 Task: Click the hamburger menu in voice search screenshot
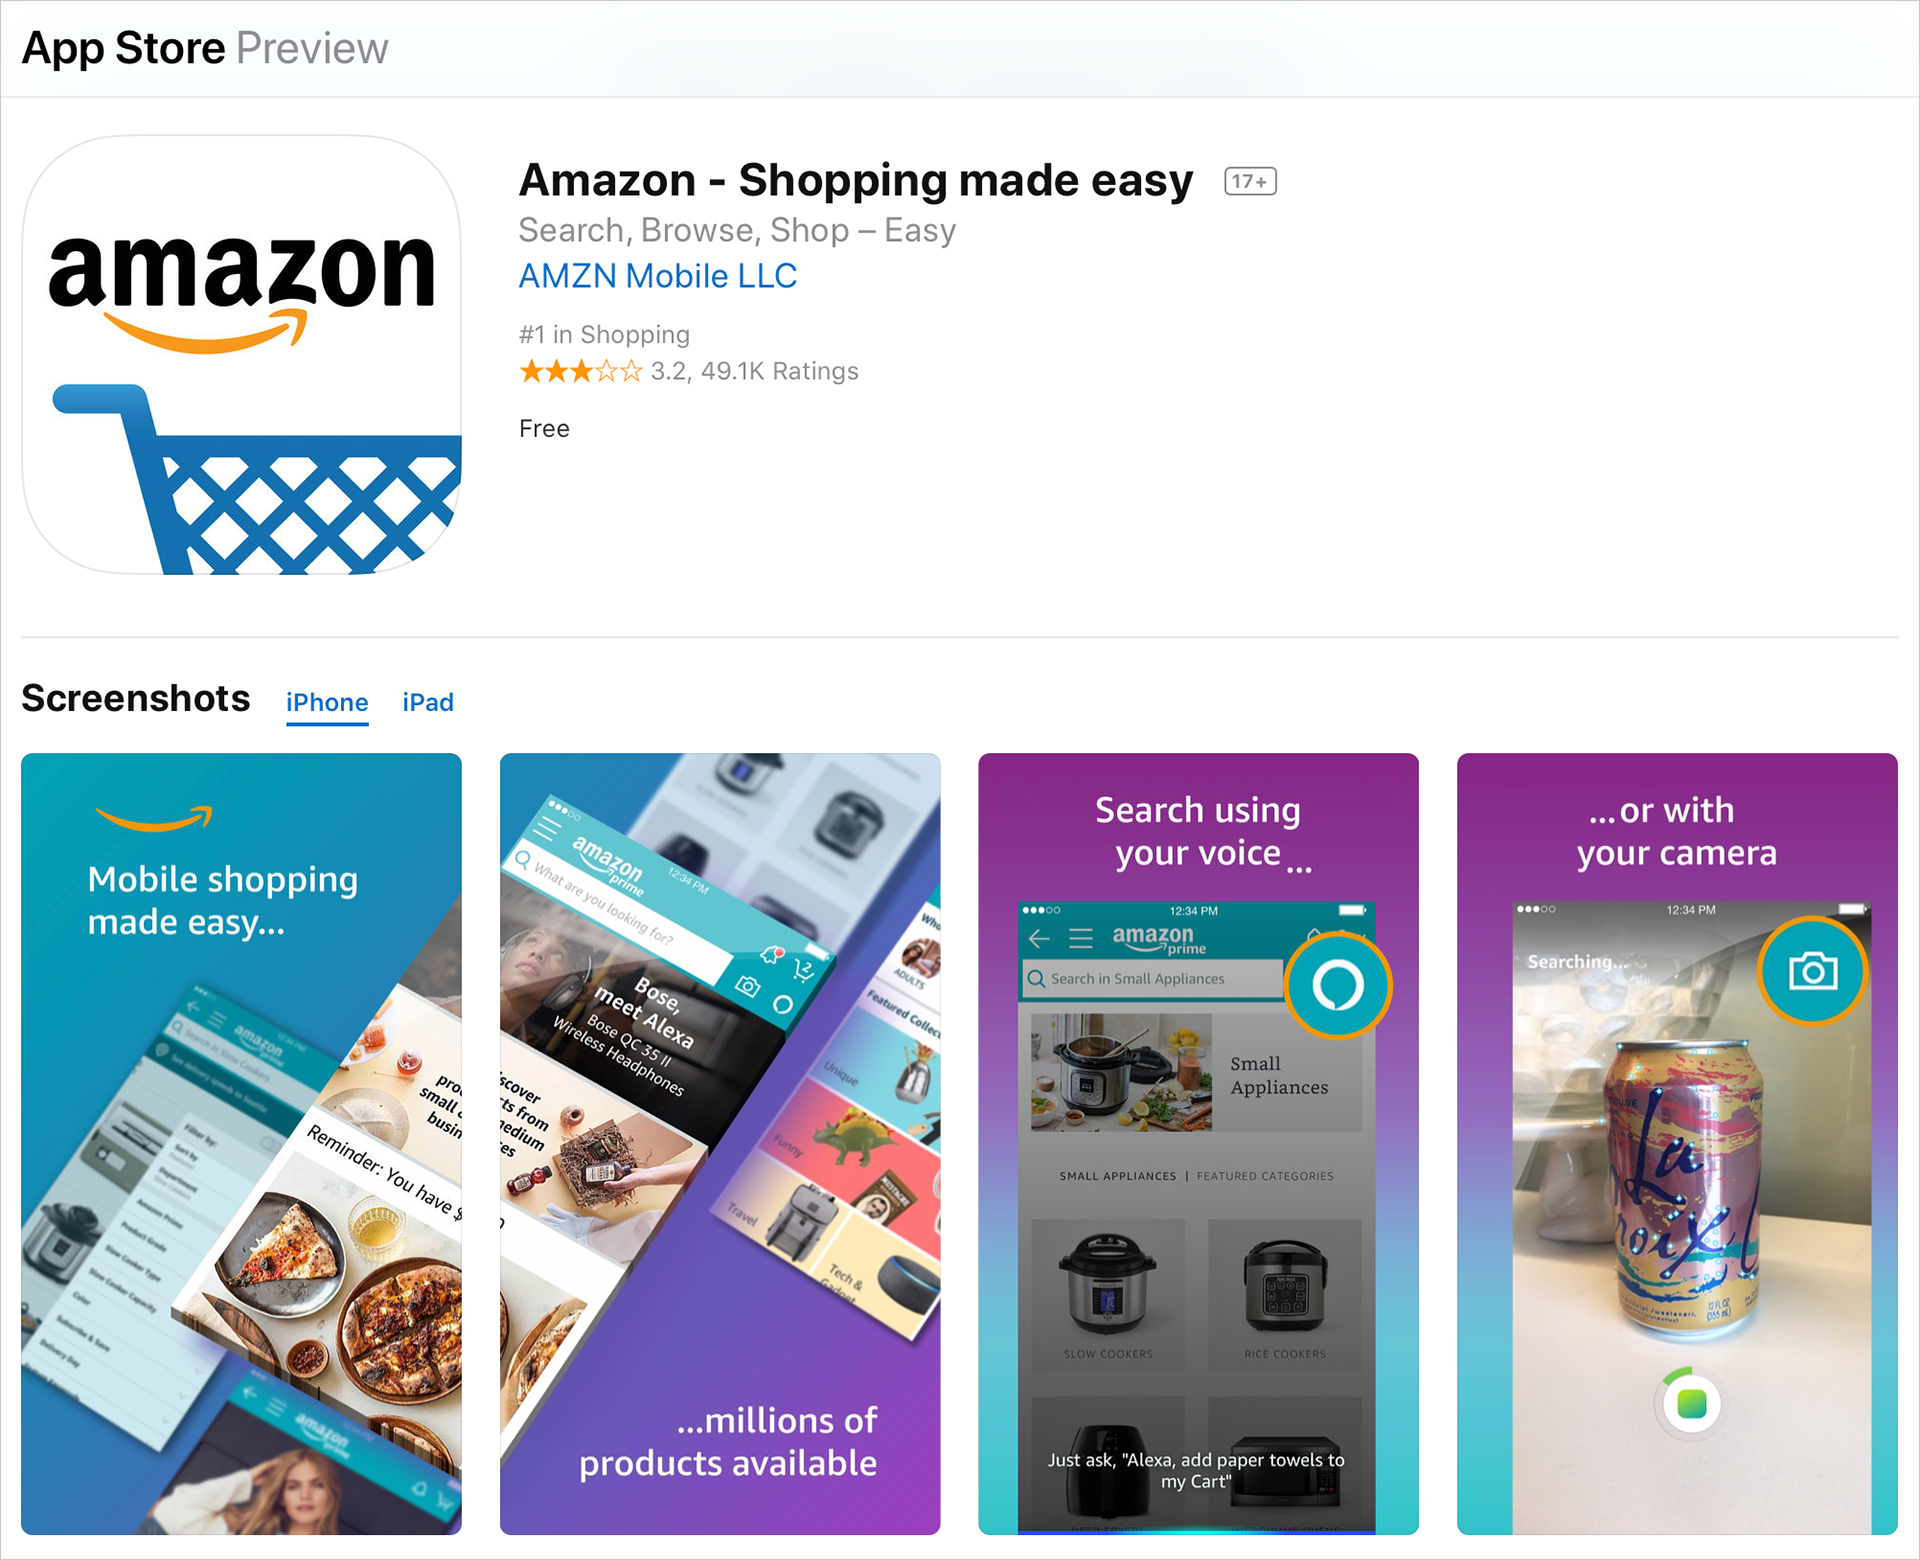[x=1081, y=938]
